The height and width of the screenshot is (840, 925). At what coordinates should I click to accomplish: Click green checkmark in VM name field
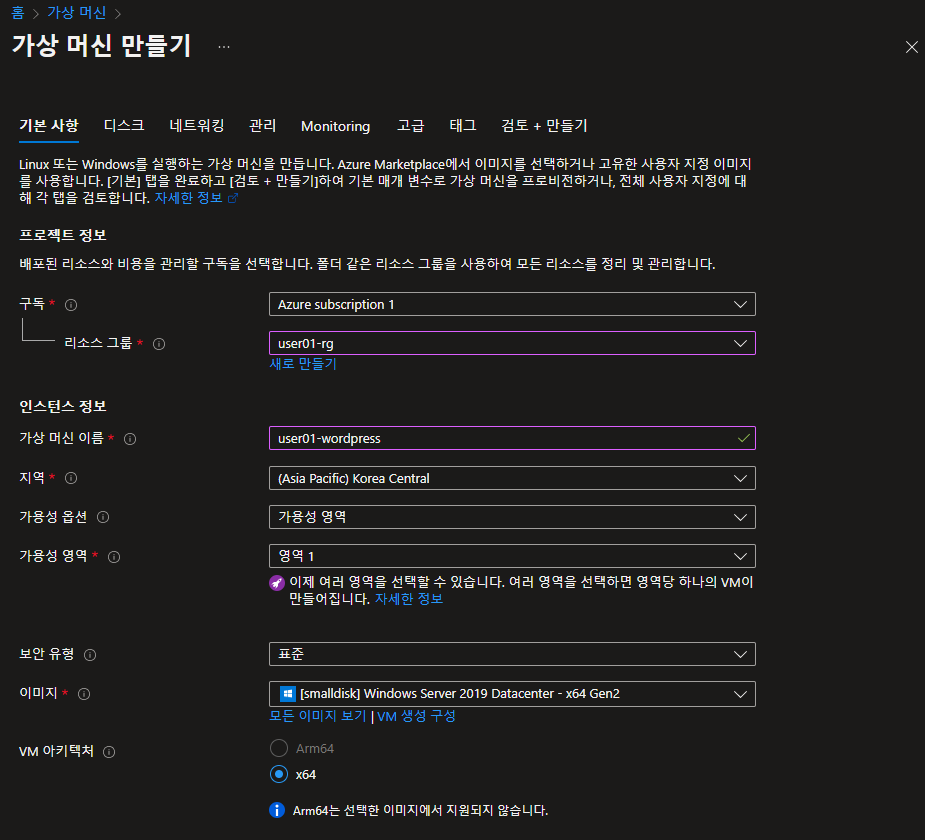[743, 438]
